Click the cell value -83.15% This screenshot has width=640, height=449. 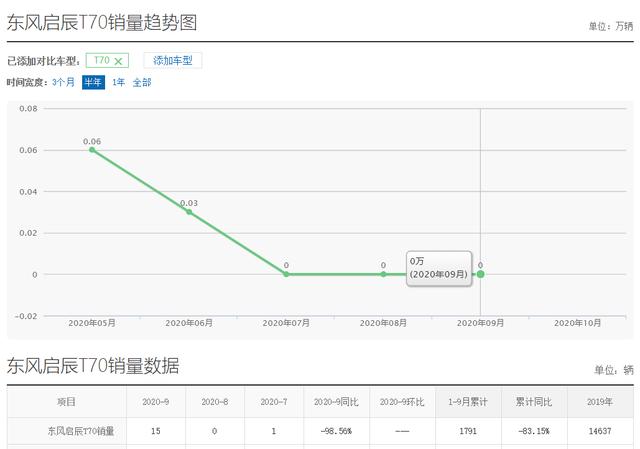click(x=534, y=431)
